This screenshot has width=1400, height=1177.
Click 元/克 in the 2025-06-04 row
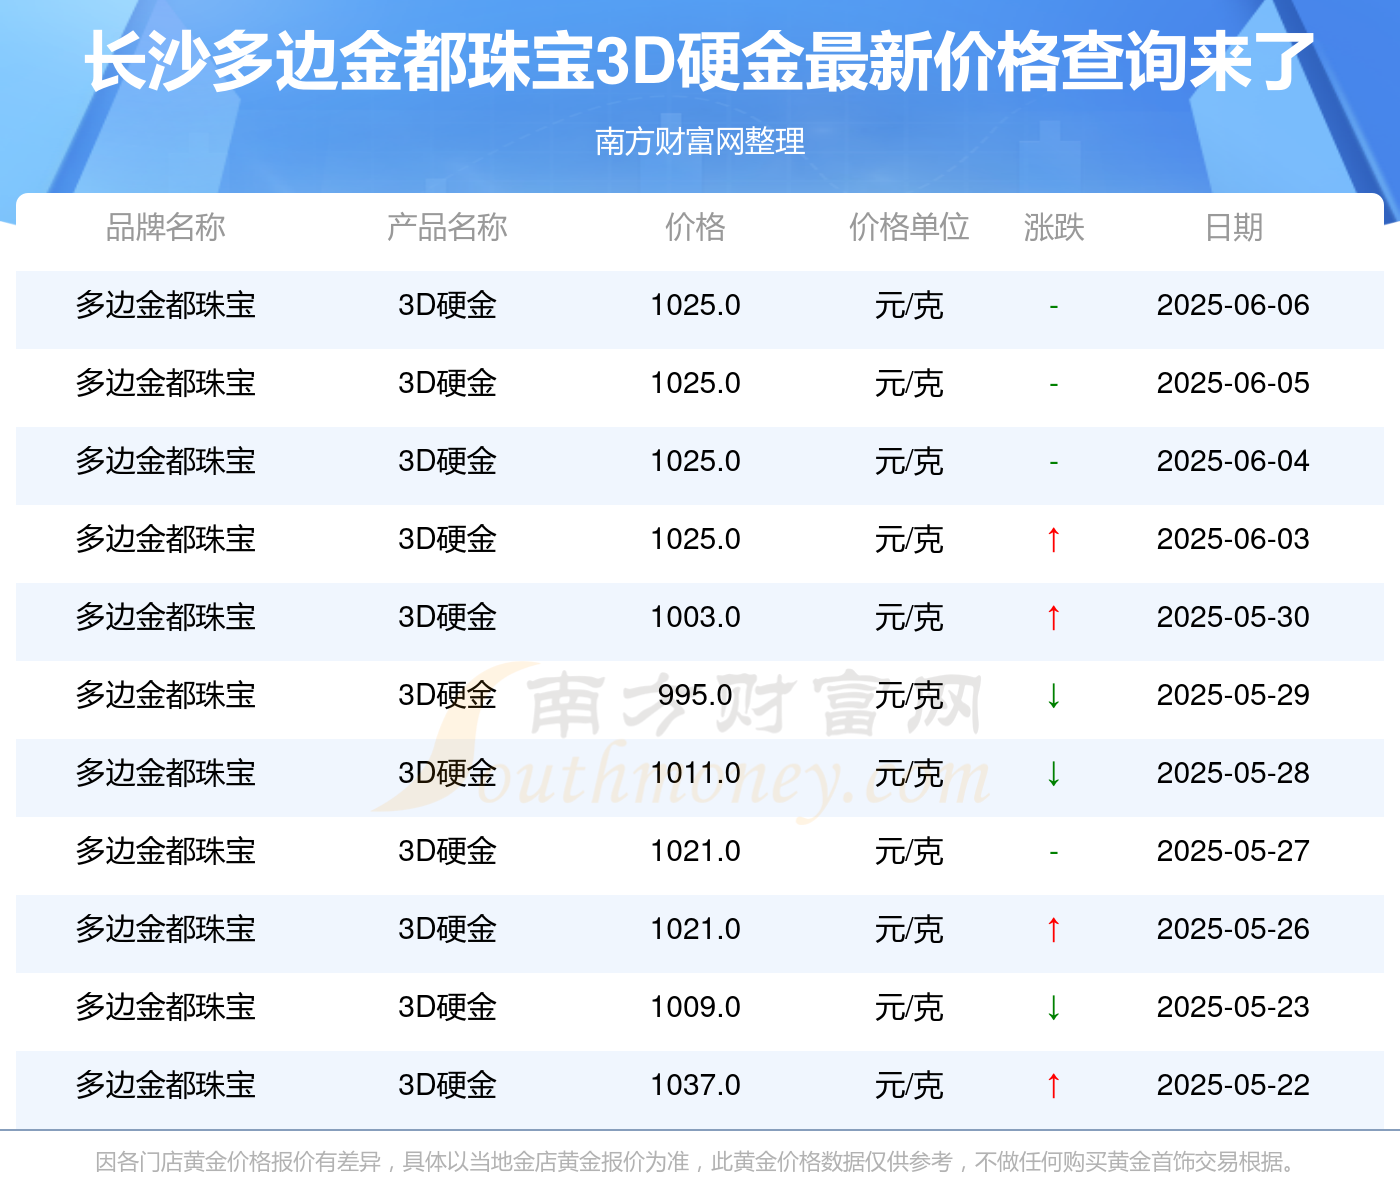pyautogui.click(x=909, y=461)
